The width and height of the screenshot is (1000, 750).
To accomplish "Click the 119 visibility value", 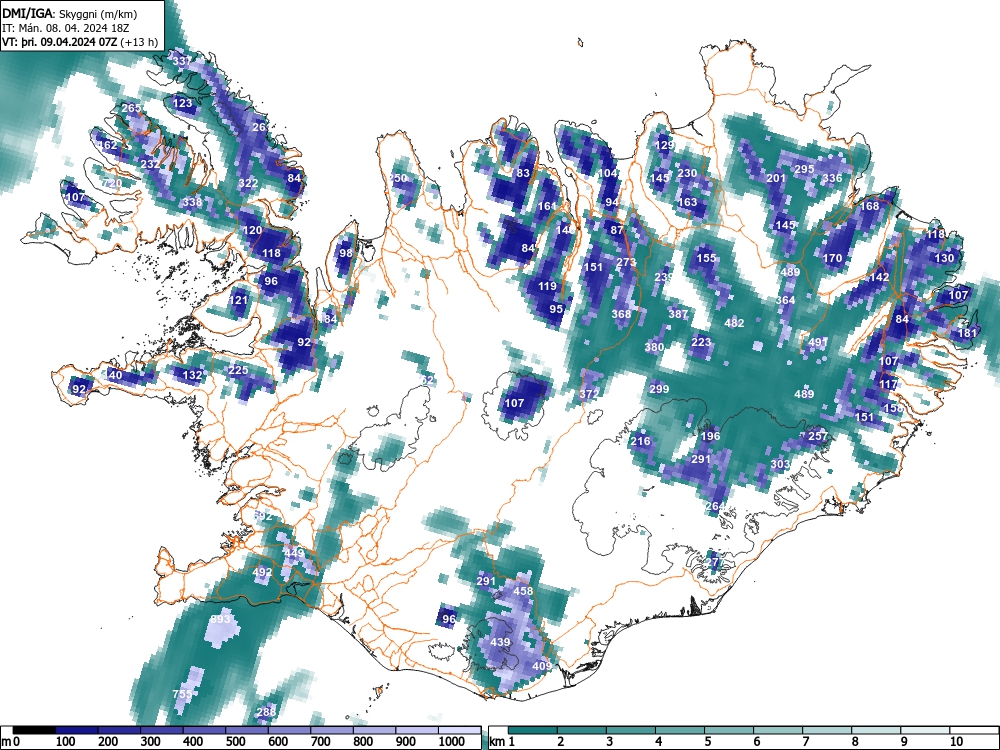I will coord(547,286).
